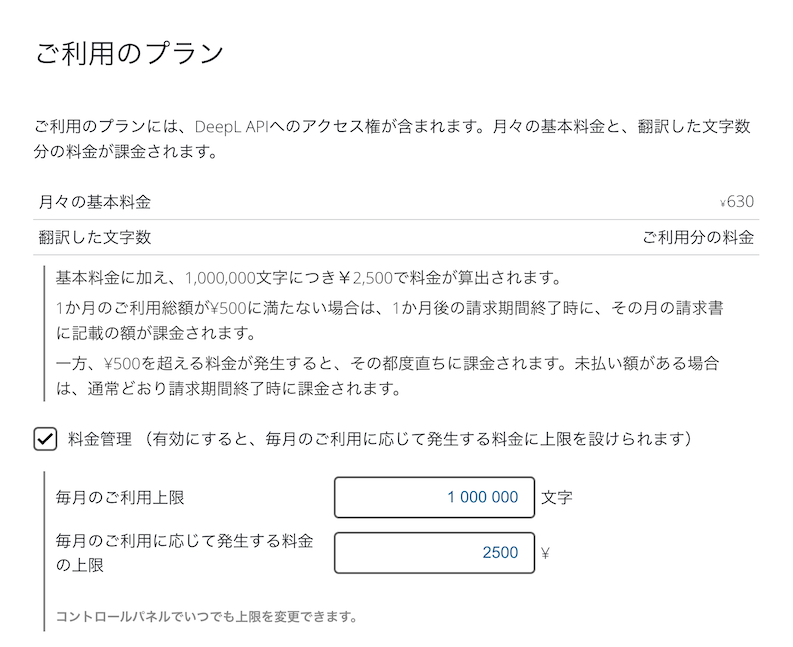793x647 pixels.
Task: Click the 料金管理 checkbox label text
Action: coord(100,439)
